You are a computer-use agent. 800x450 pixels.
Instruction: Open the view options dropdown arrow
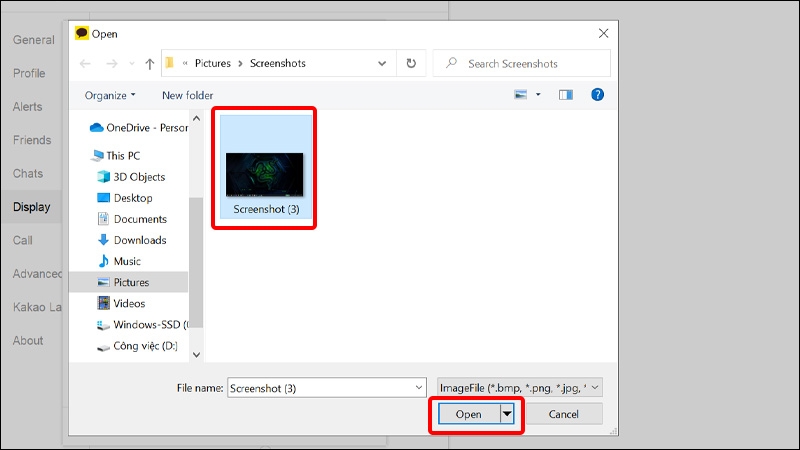[538, 94]
